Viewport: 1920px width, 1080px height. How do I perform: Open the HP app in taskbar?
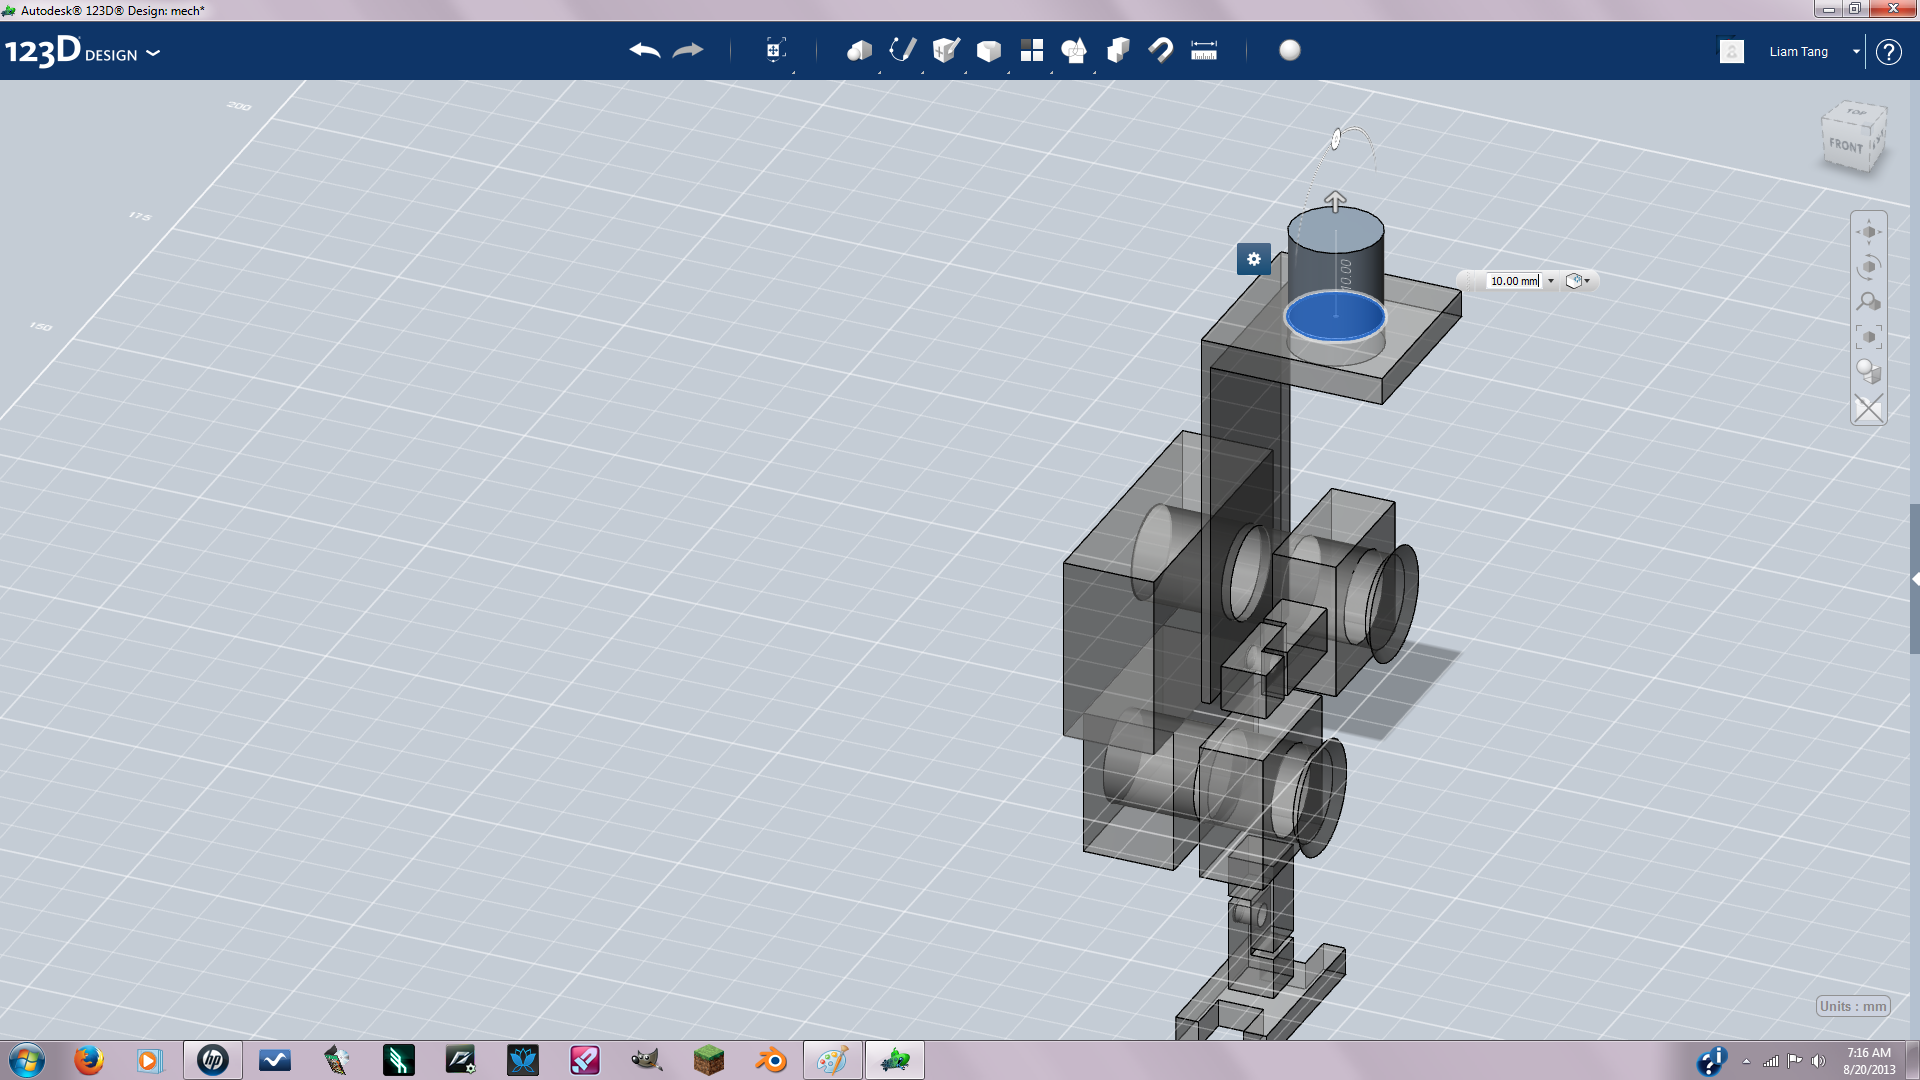212,1060
